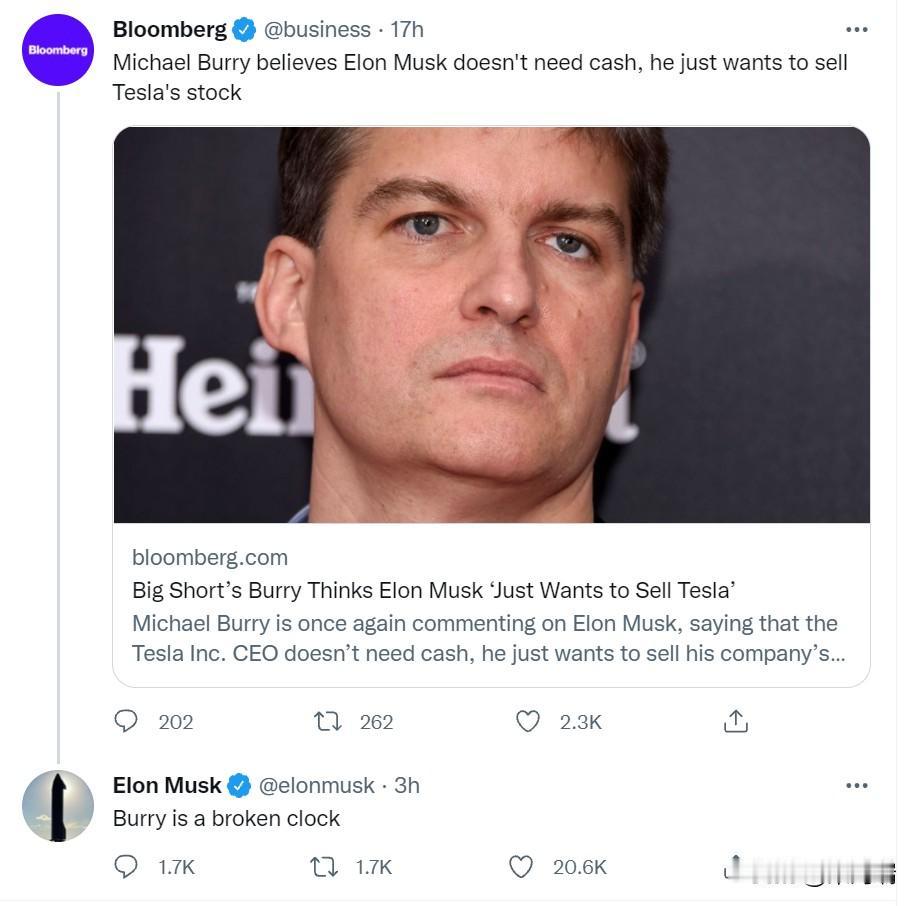The width and height of the screenshot is (917, 906).
Task: Open the 17h timestamp on Bloomberg's tweet
Action: pyautogui.click(x=407, y=30)
